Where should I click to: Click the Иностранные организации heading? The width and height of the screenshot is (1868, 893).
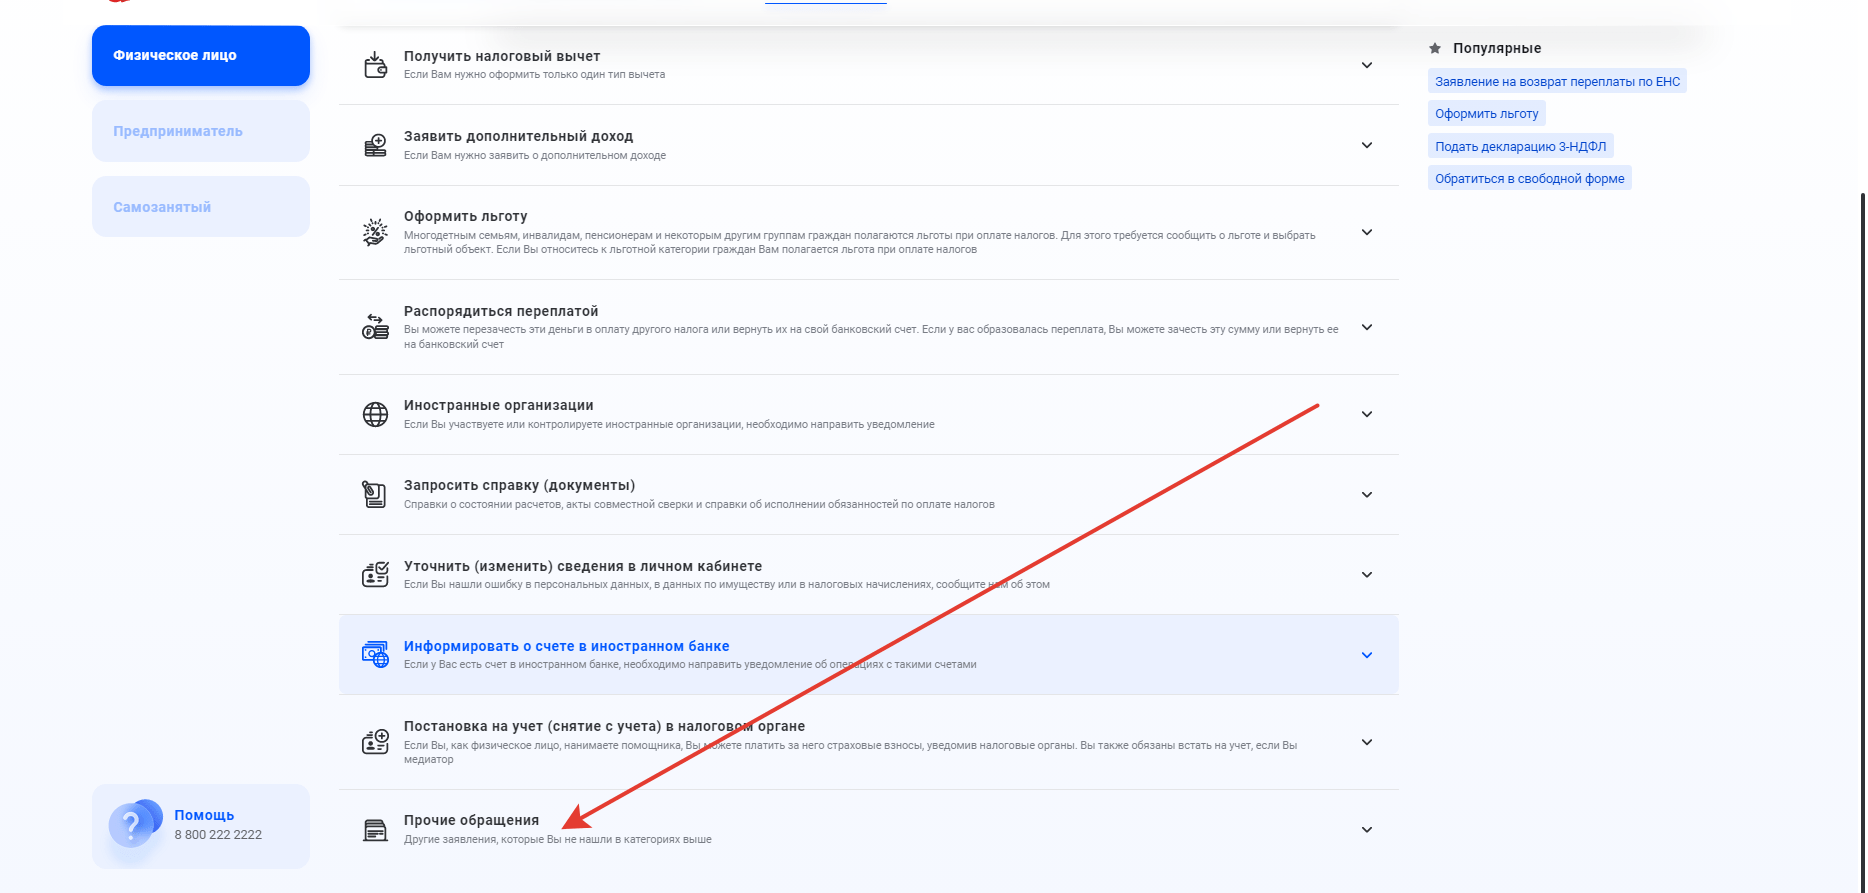[x=498, y=405]
